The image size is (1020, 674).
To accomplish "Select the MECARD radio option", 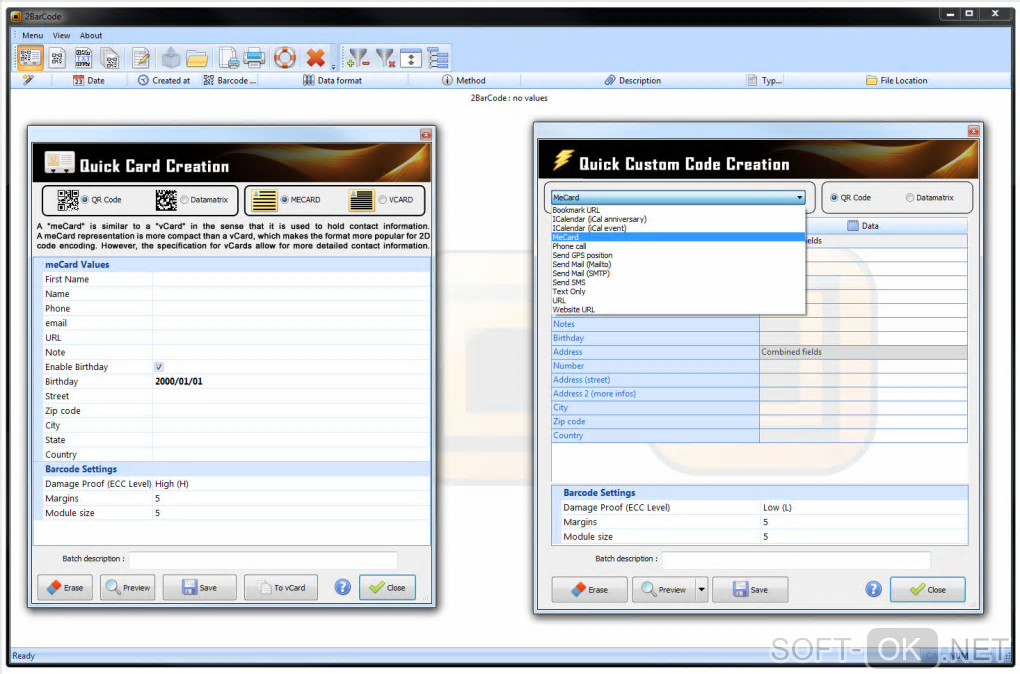I will 284,200.
